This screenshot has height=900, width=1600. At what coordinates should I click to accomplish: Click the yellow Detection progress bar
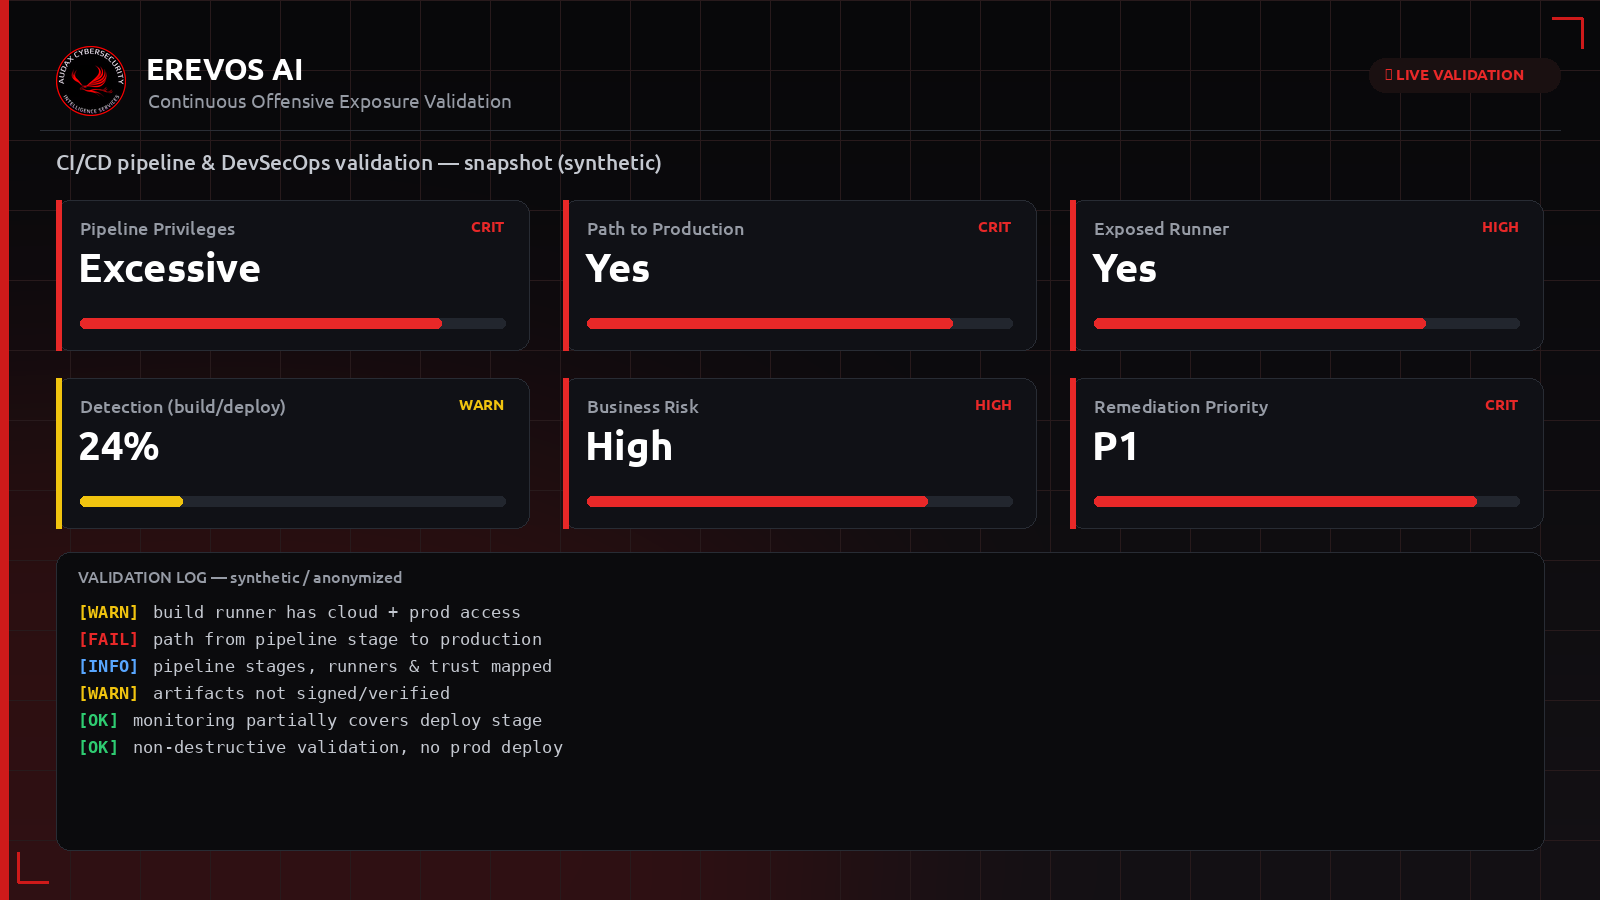293,502
